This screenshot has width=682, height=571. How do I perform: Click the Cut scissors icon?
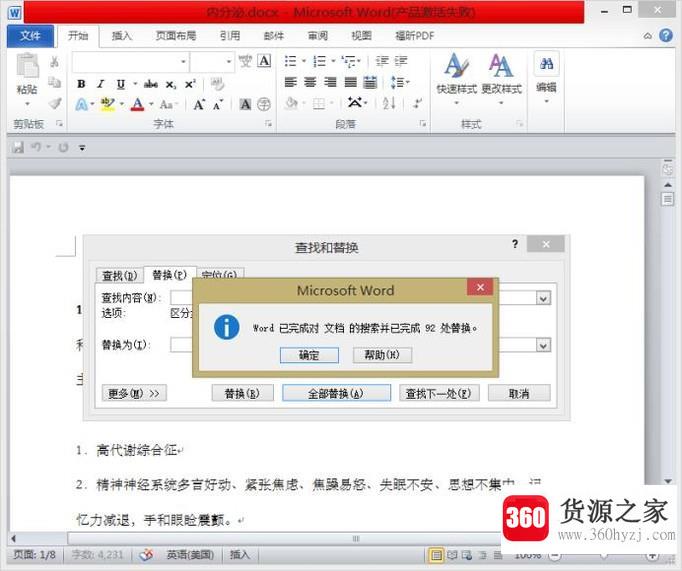(x=54, y=62)
